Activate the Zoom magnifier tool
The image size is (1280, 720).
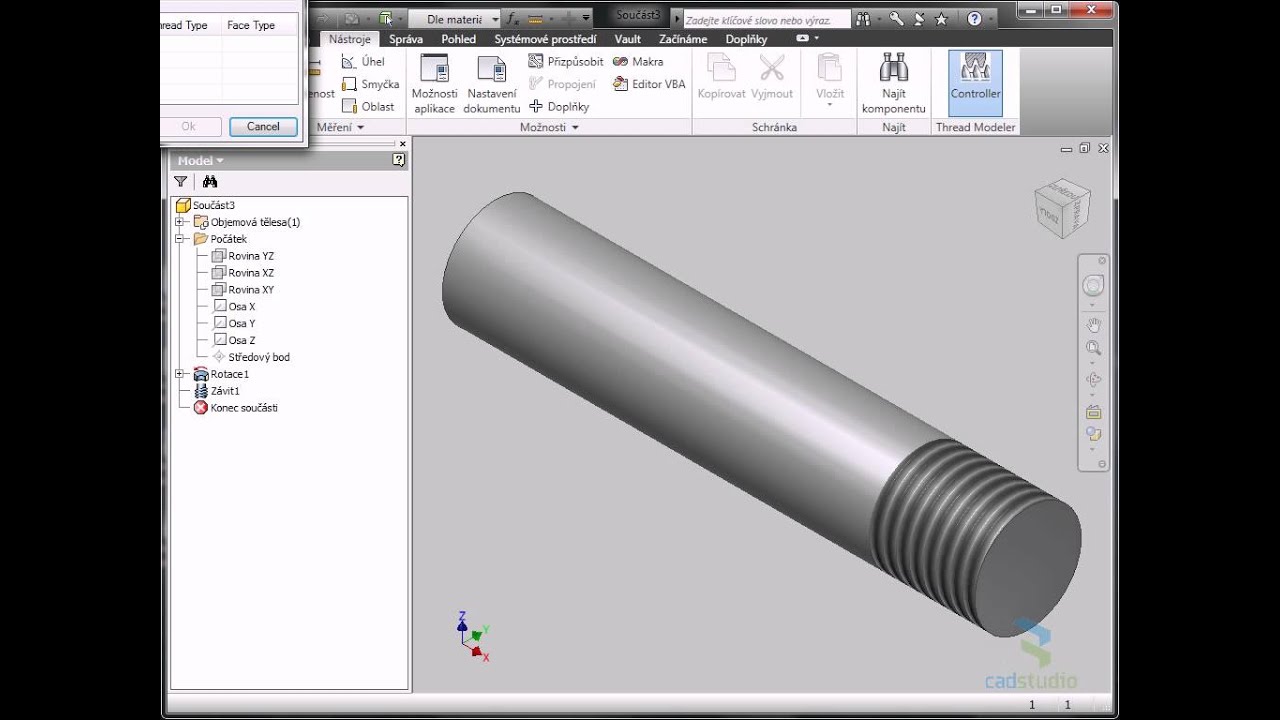pyautogui.click(x=1093, y=348)
